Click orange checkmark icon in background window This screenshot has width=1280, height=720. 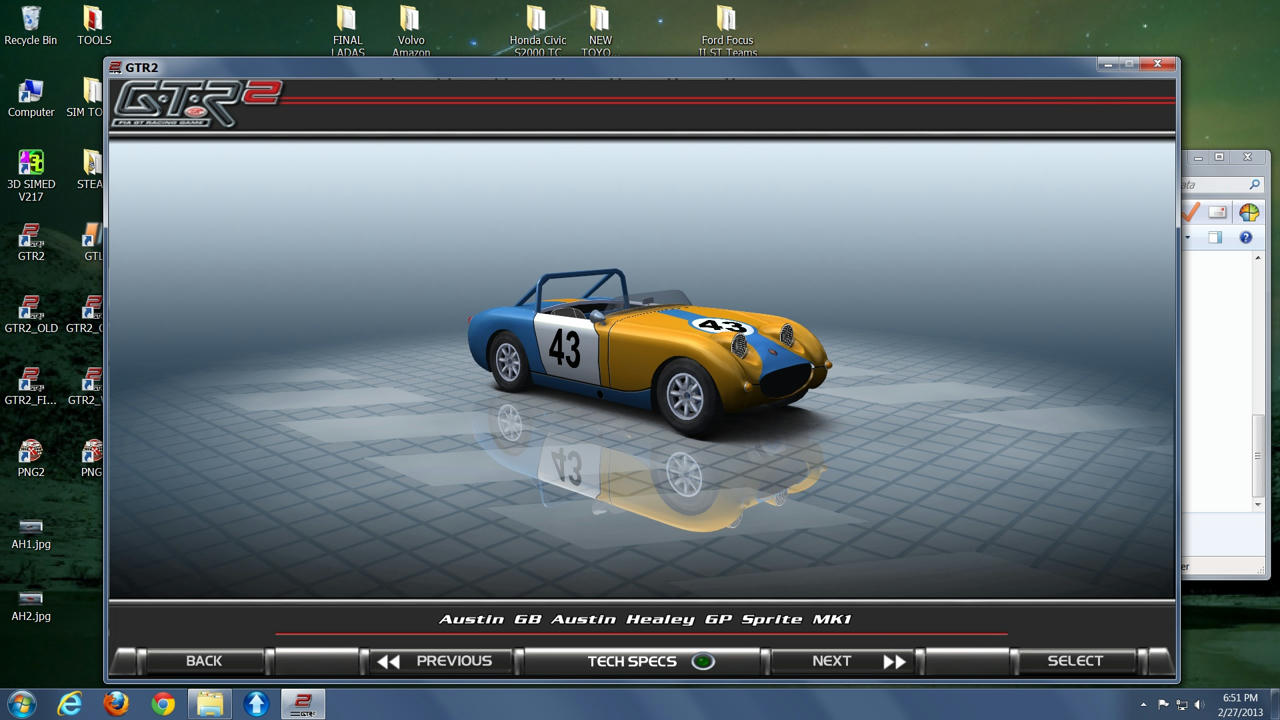[x=1191, y=212]
